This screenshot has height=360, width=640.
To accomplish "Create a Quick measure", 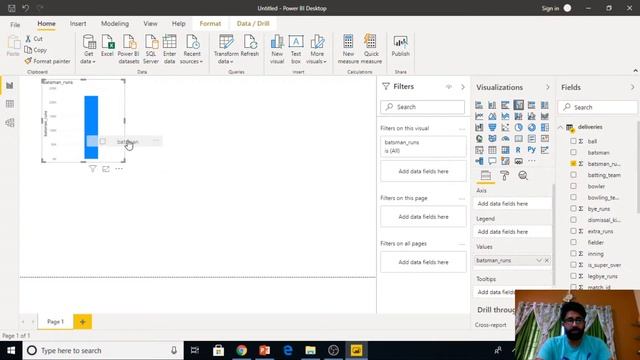I will 371,49.
